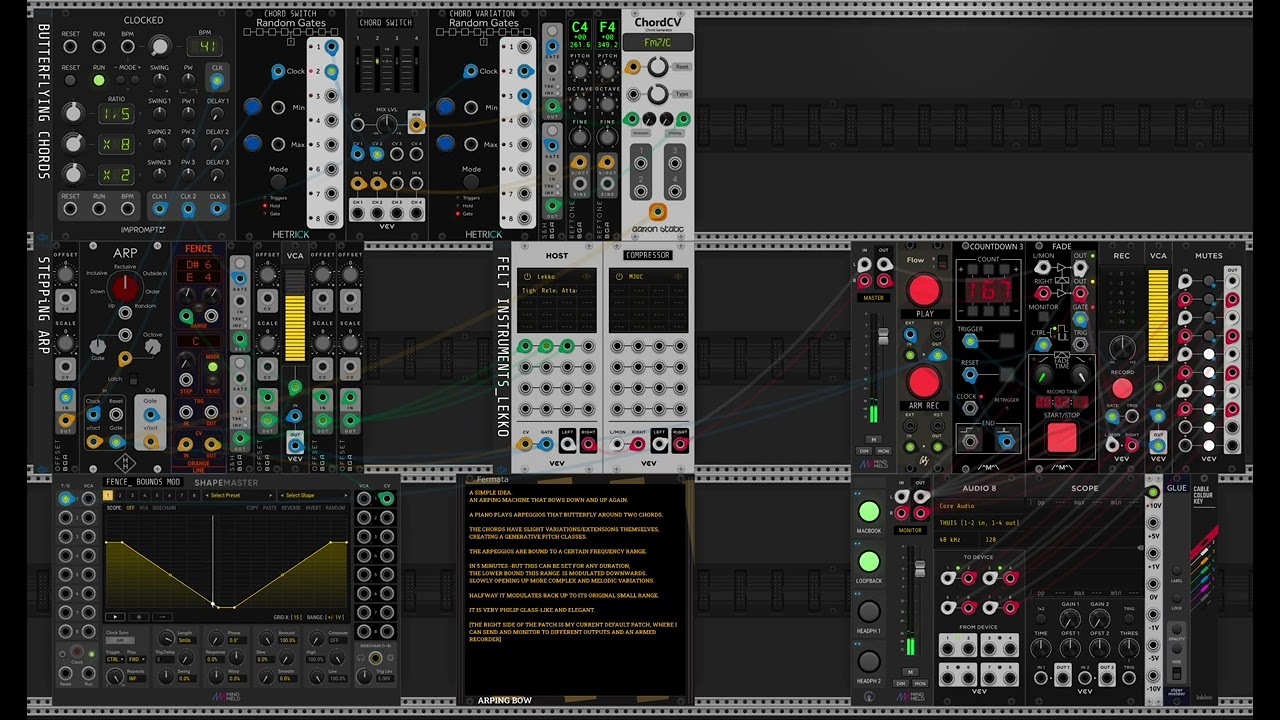Screen dimensions: 1280x720
Task: Click the Master channel fader
Action: 882,337
